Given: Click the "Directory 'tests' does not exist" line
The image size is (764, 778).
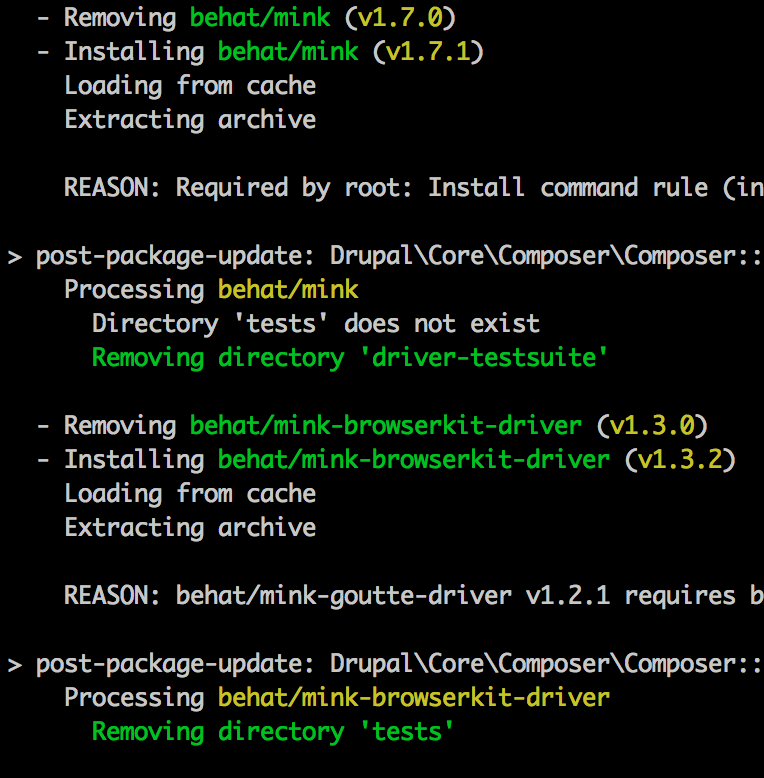Looking at the screenshot, I should (x=316, y=323).
